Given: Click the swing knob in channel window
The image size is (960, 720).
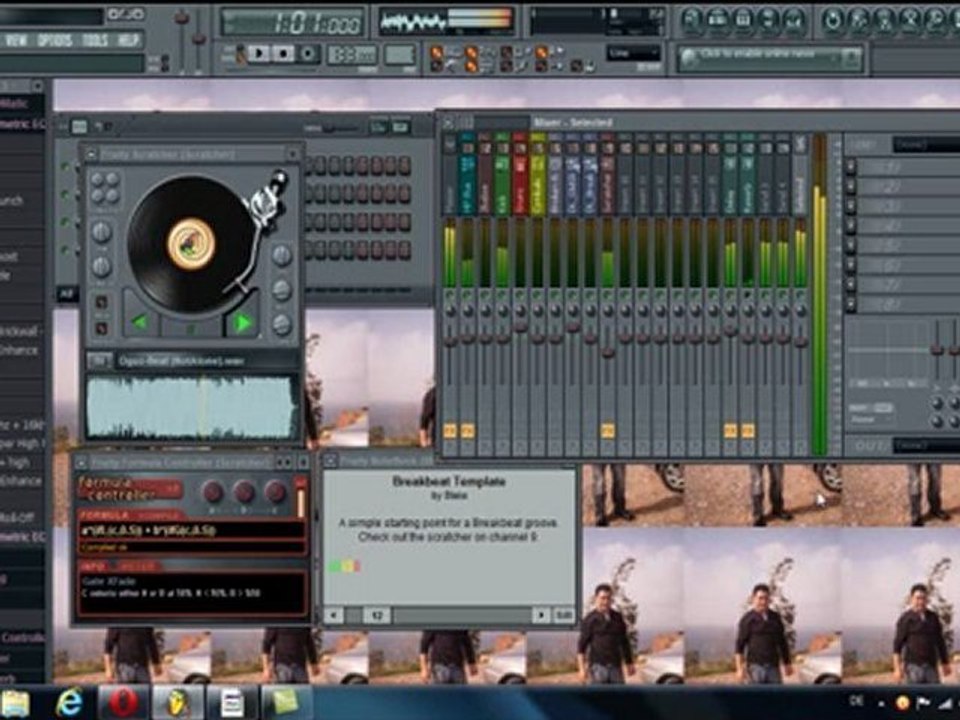Looking at the screenshot, I should pos(329,128).
